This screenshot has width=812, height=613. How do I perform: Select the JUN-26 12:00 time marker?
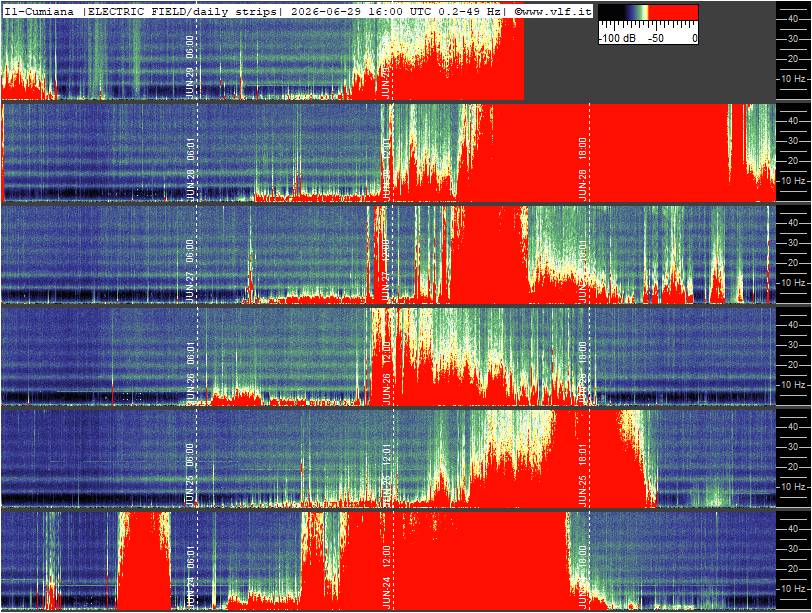(x=386, y=373)
